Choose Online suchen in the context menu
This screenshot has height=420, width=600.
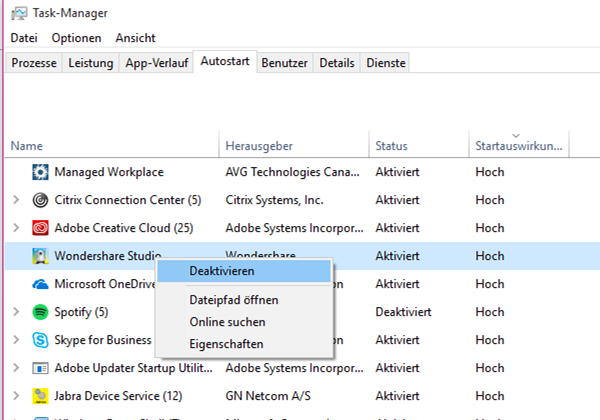click(x=244, y=322)
